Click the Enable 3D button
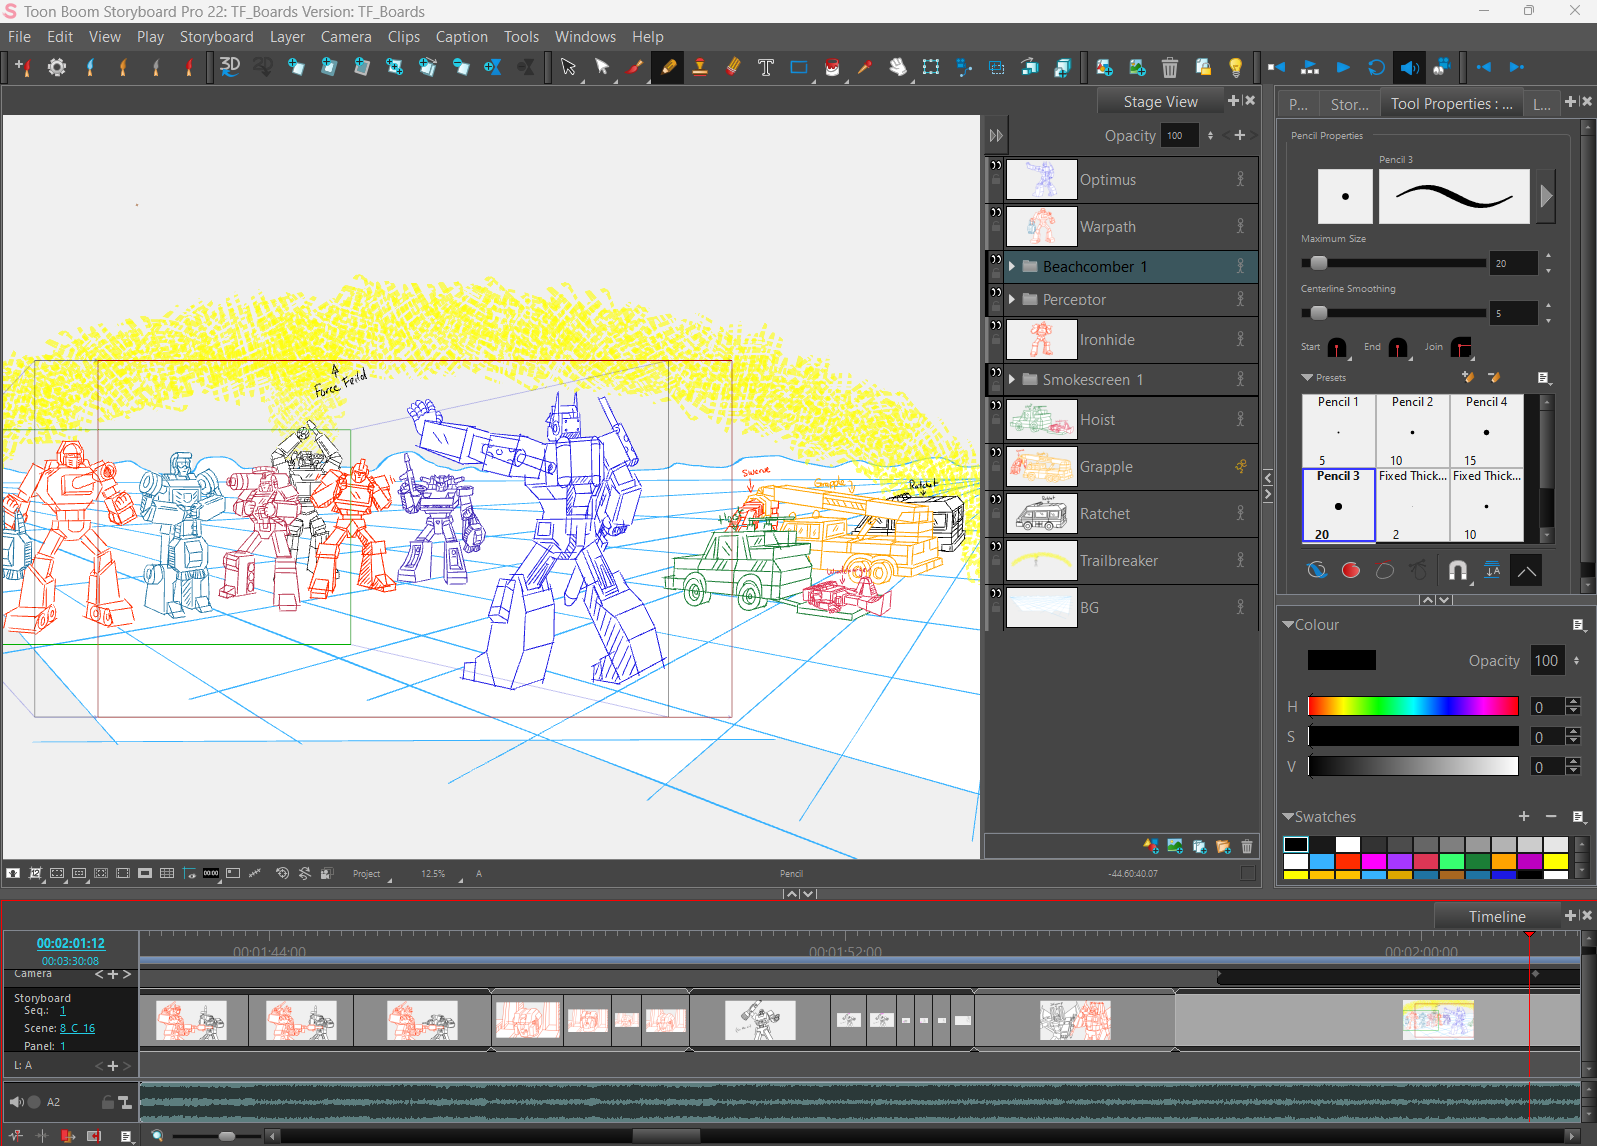The image size is (1597, 1146). 230,67
